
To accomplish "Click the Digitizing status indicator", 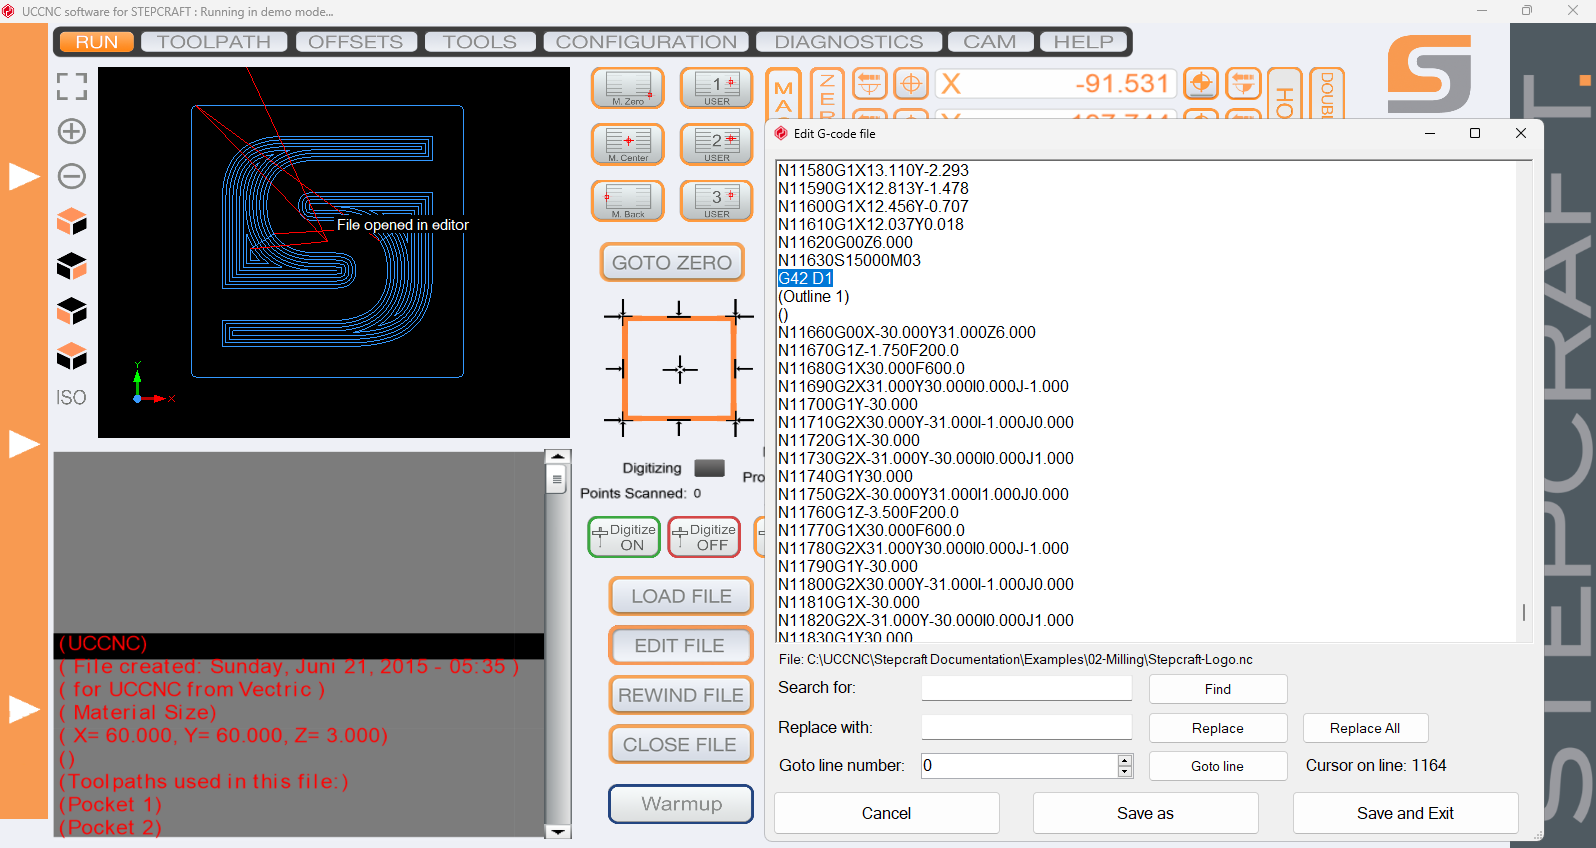I will 709,468.
